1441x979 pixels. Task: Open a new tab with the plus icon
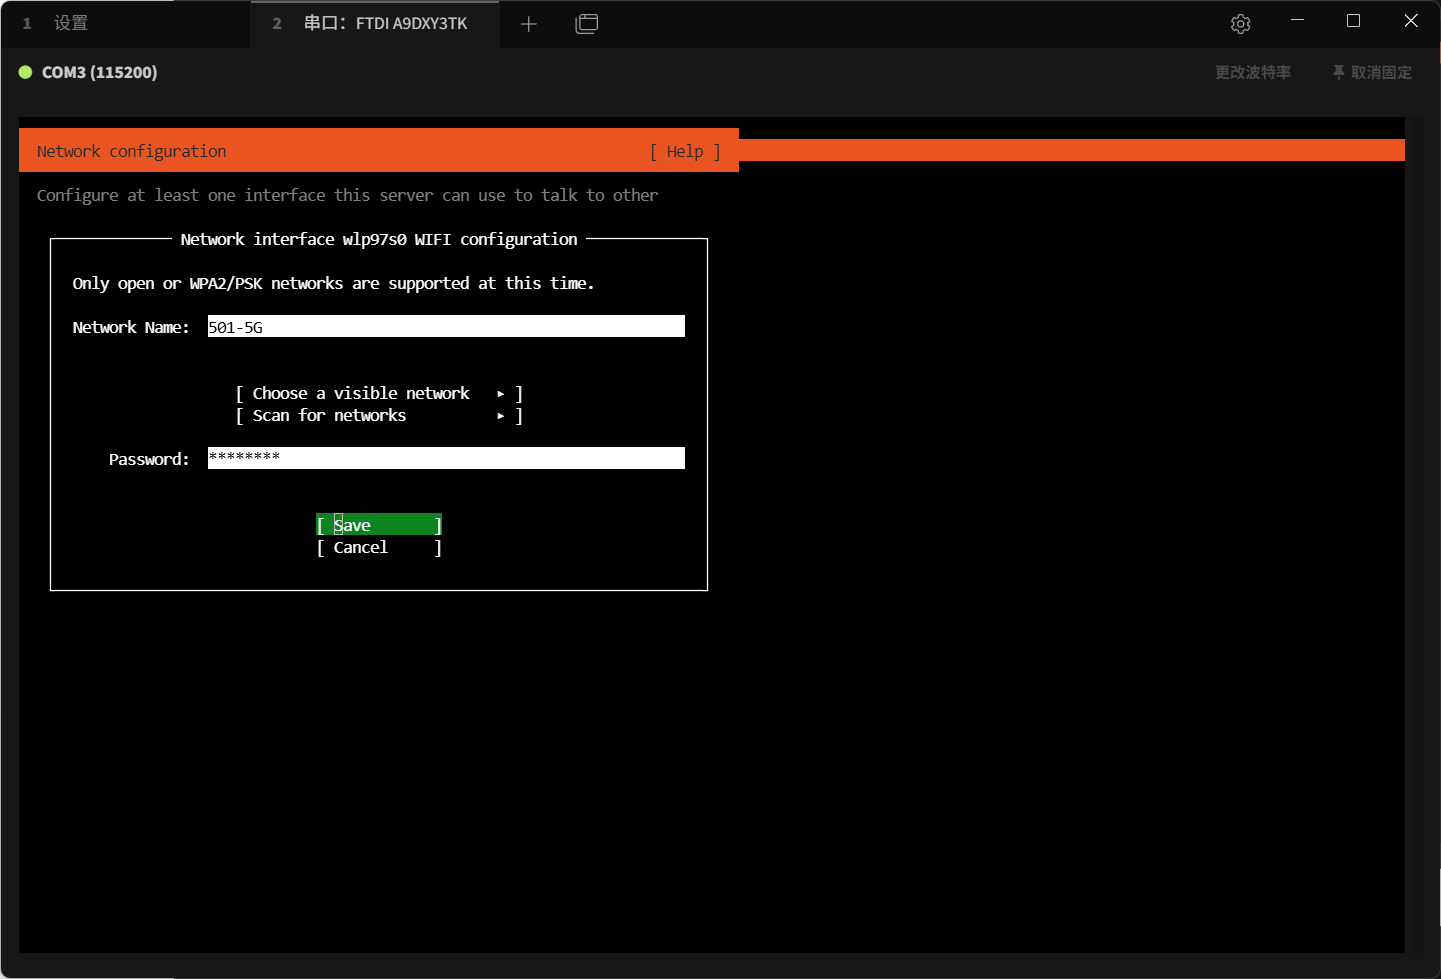click(x=529, y=24)
